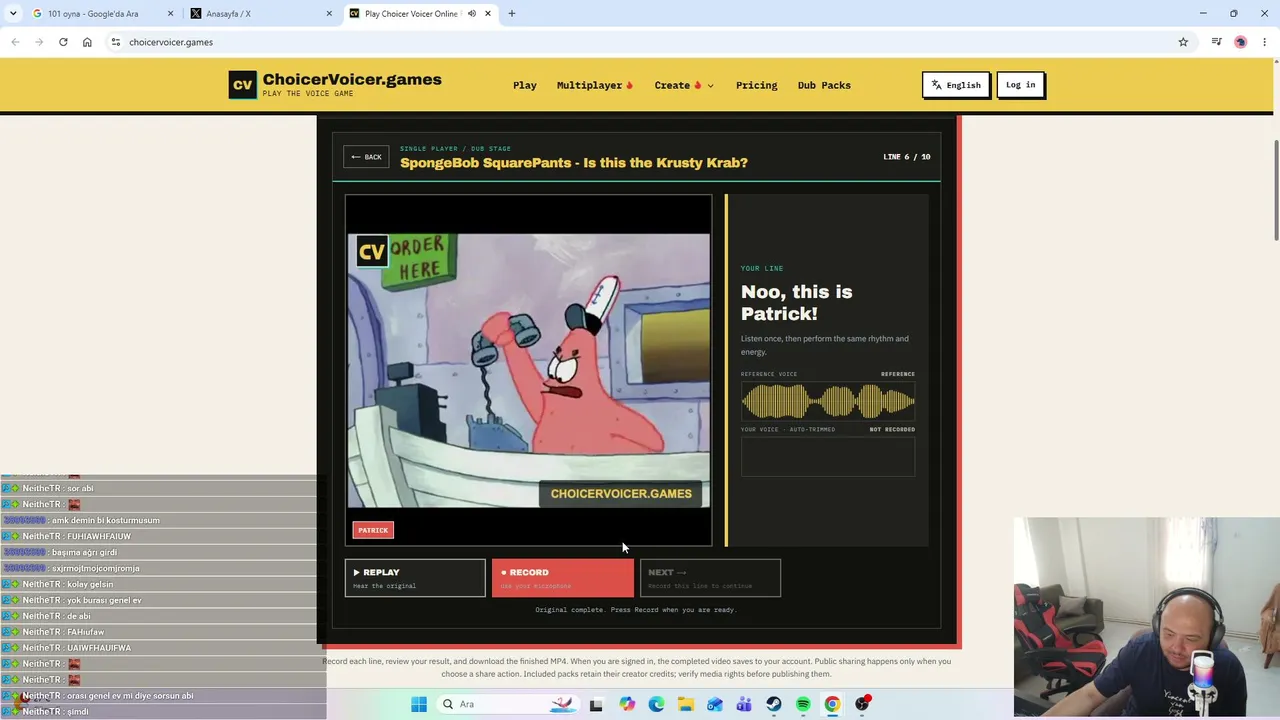Image resolution: width=1280 pixels, height=720 pixels.
Task: Mute the audio on the Choicer Voicer tab
Action: coord(472,14)
